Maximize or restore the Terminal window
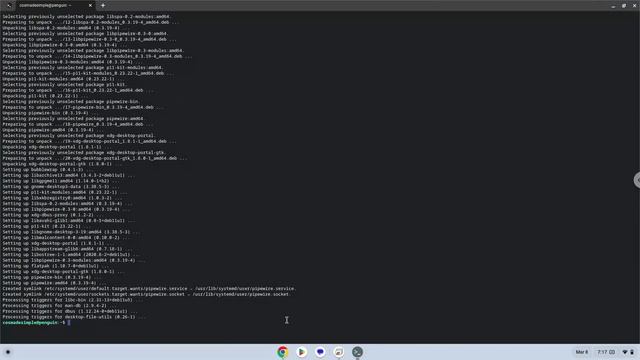 point(624,6)
